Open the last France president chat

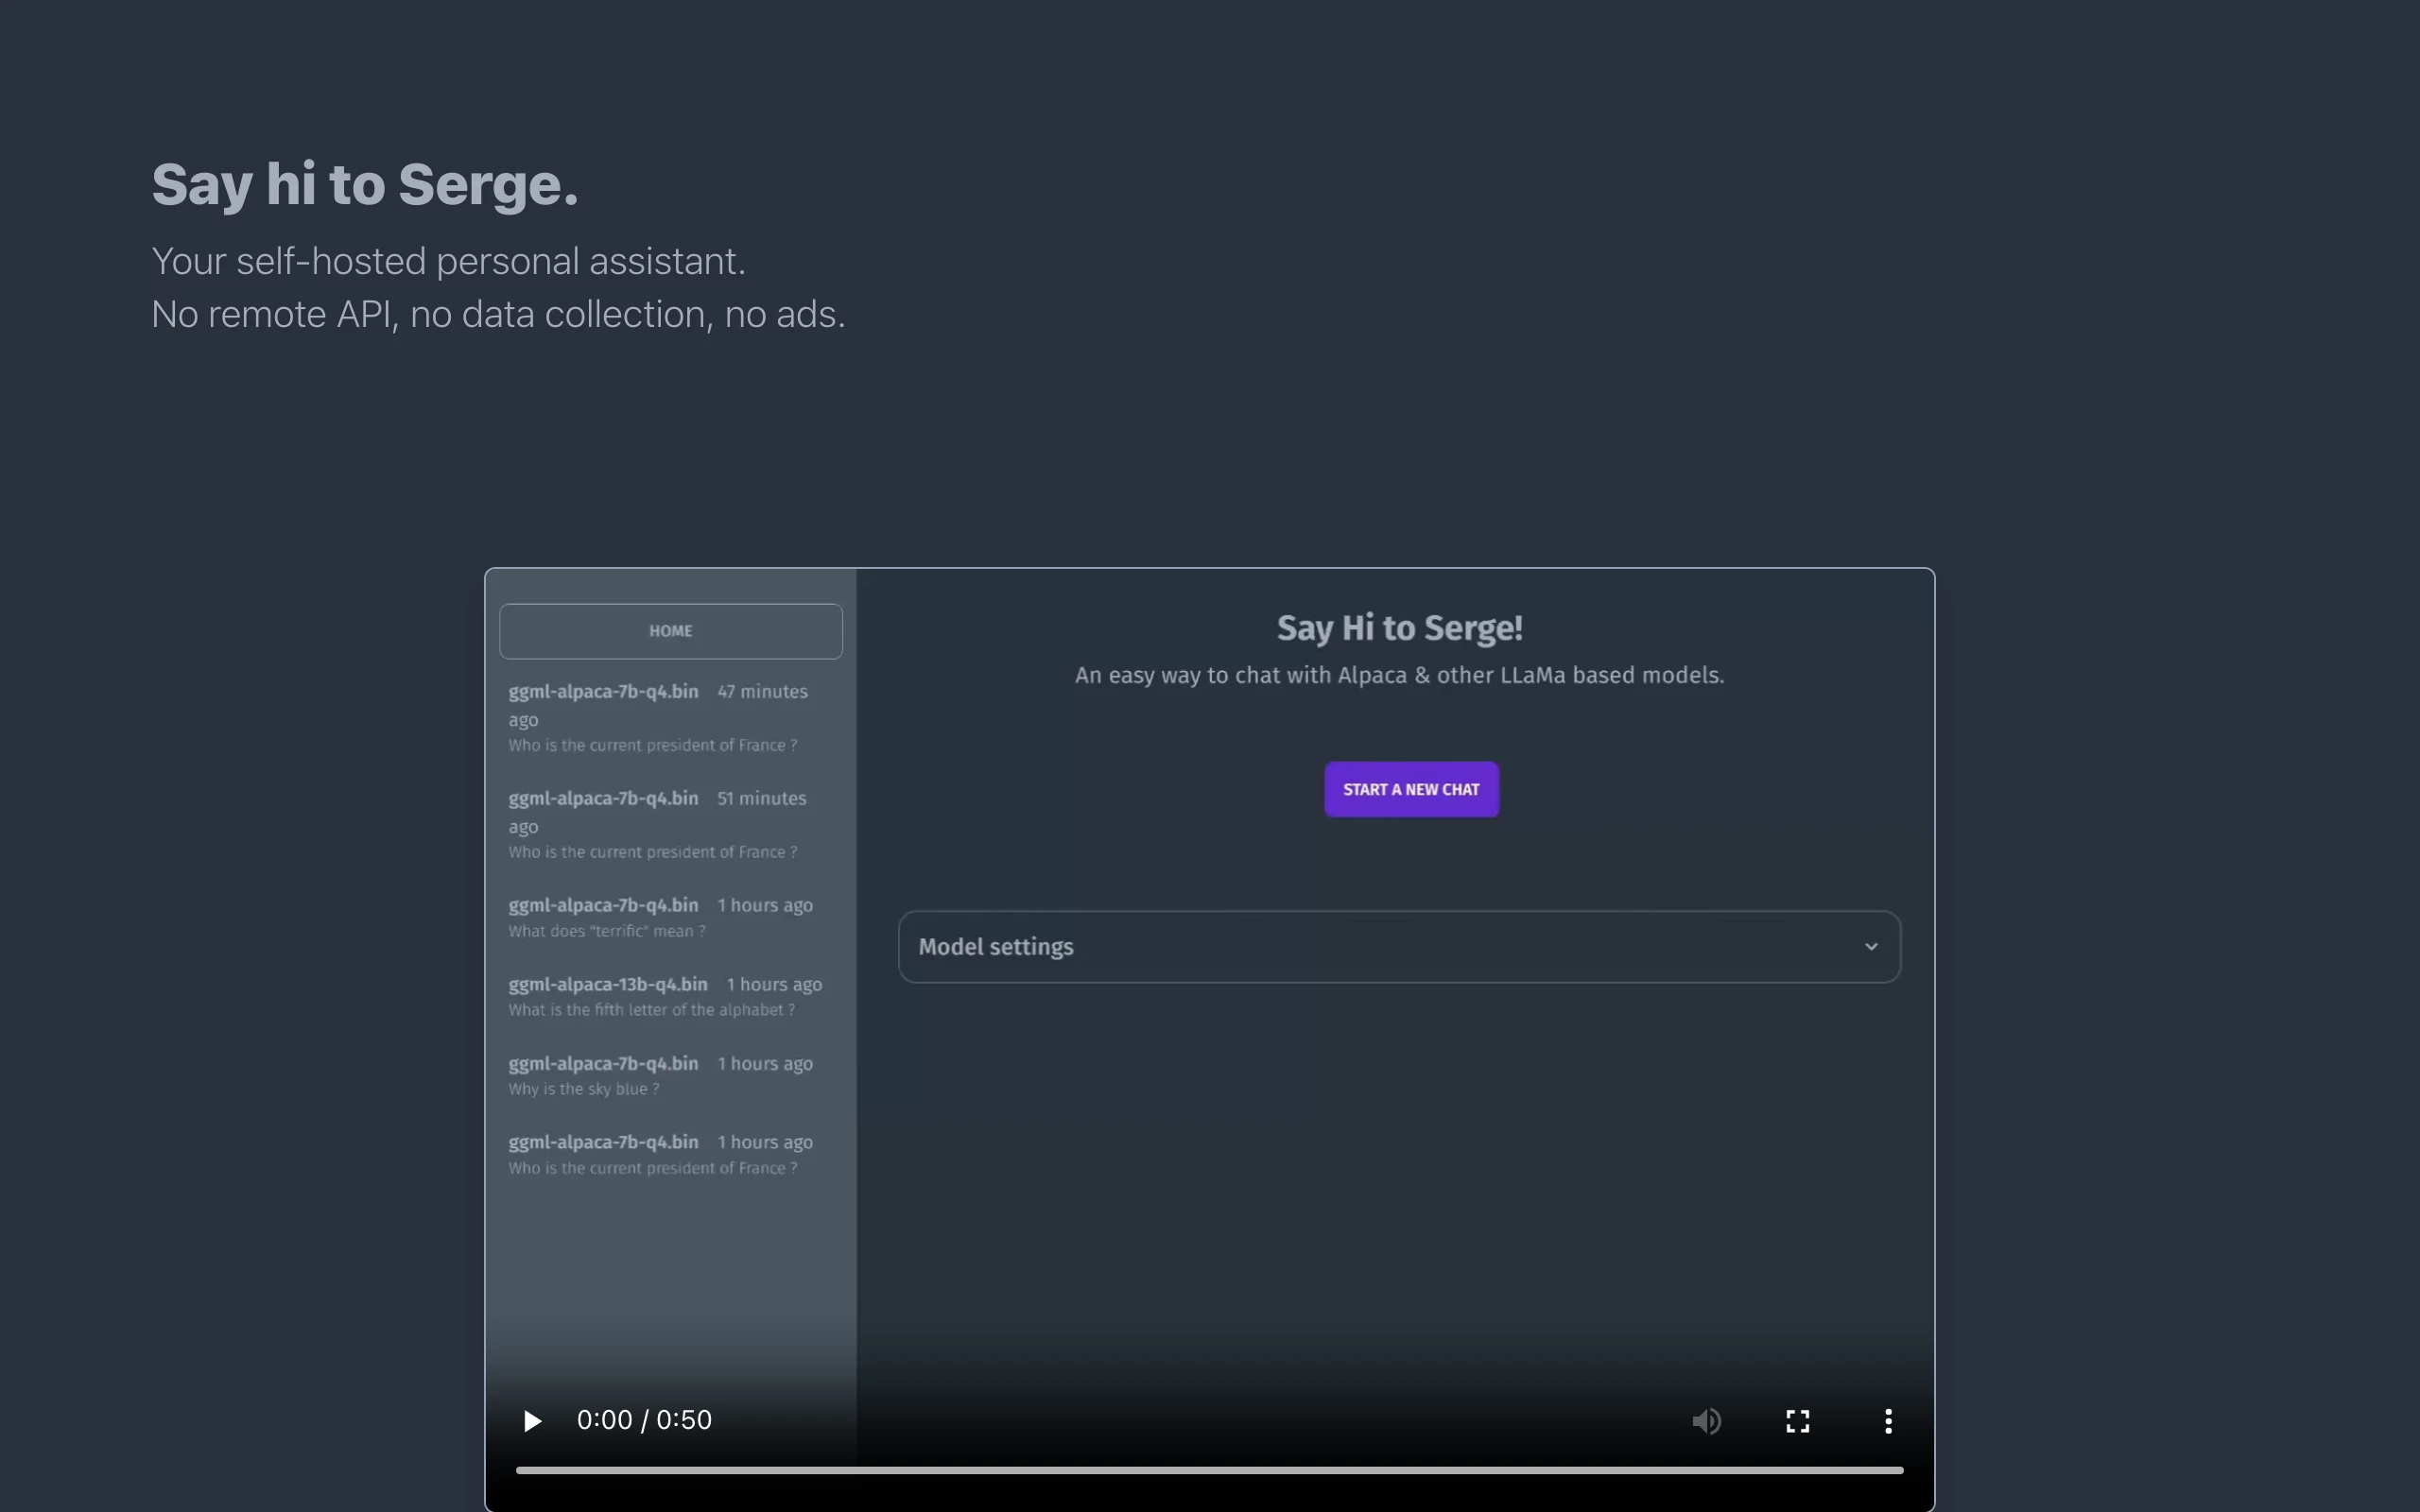(660, 1153)
